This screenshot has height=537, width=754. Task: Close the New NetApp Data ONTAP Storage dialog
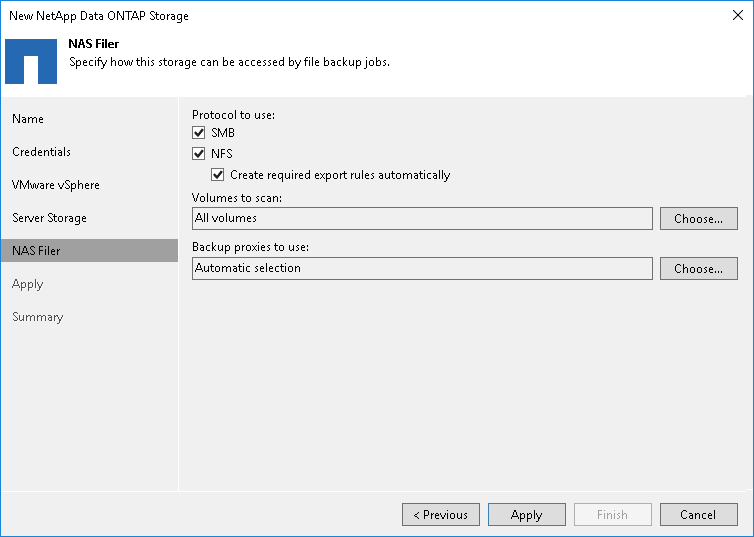click(737, 16)
